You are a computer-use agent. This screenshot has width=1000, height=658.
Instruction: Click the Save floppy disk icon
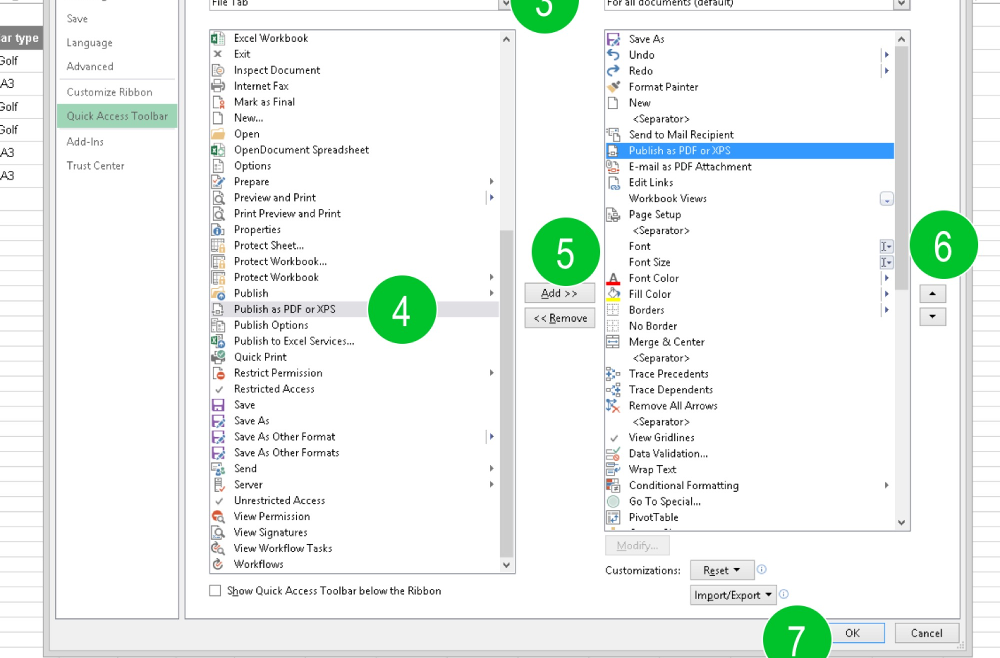click(x=218, y=405)
